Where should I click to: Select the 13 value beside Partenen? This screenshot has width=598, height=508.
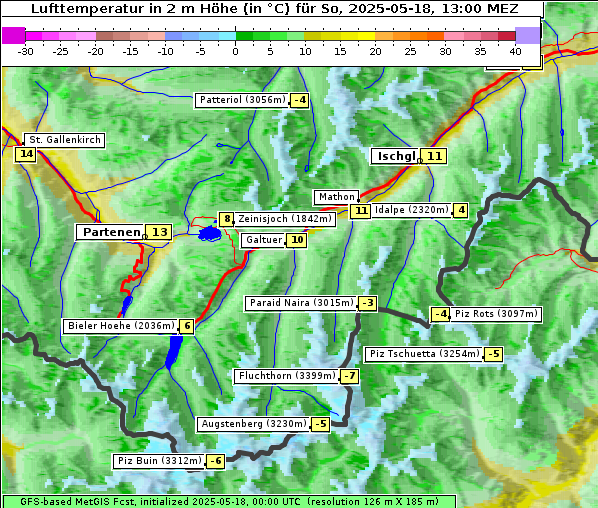pyautogui.click(x=159, y=232)
